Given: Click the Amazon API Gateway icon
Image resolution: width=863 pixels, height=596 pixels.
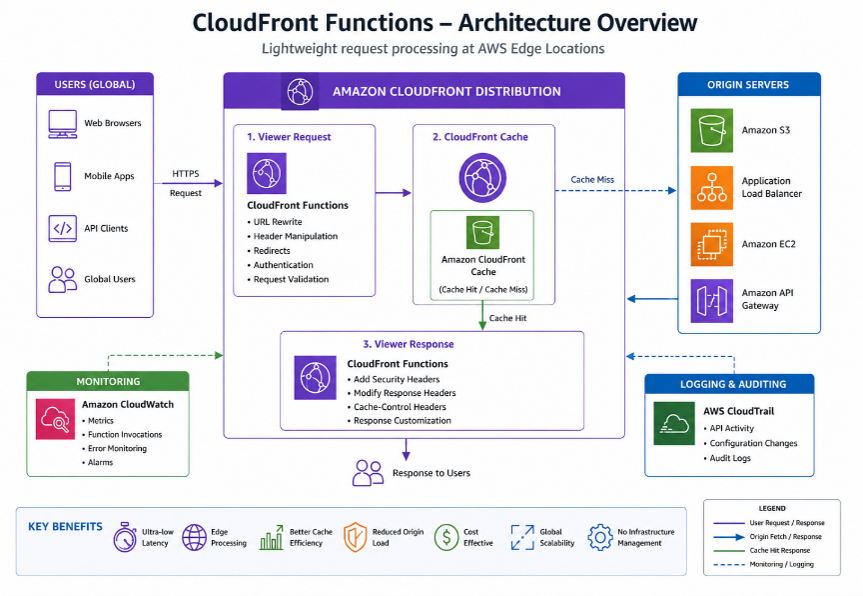Looking at the screenshot, I should tap(712, 300).
